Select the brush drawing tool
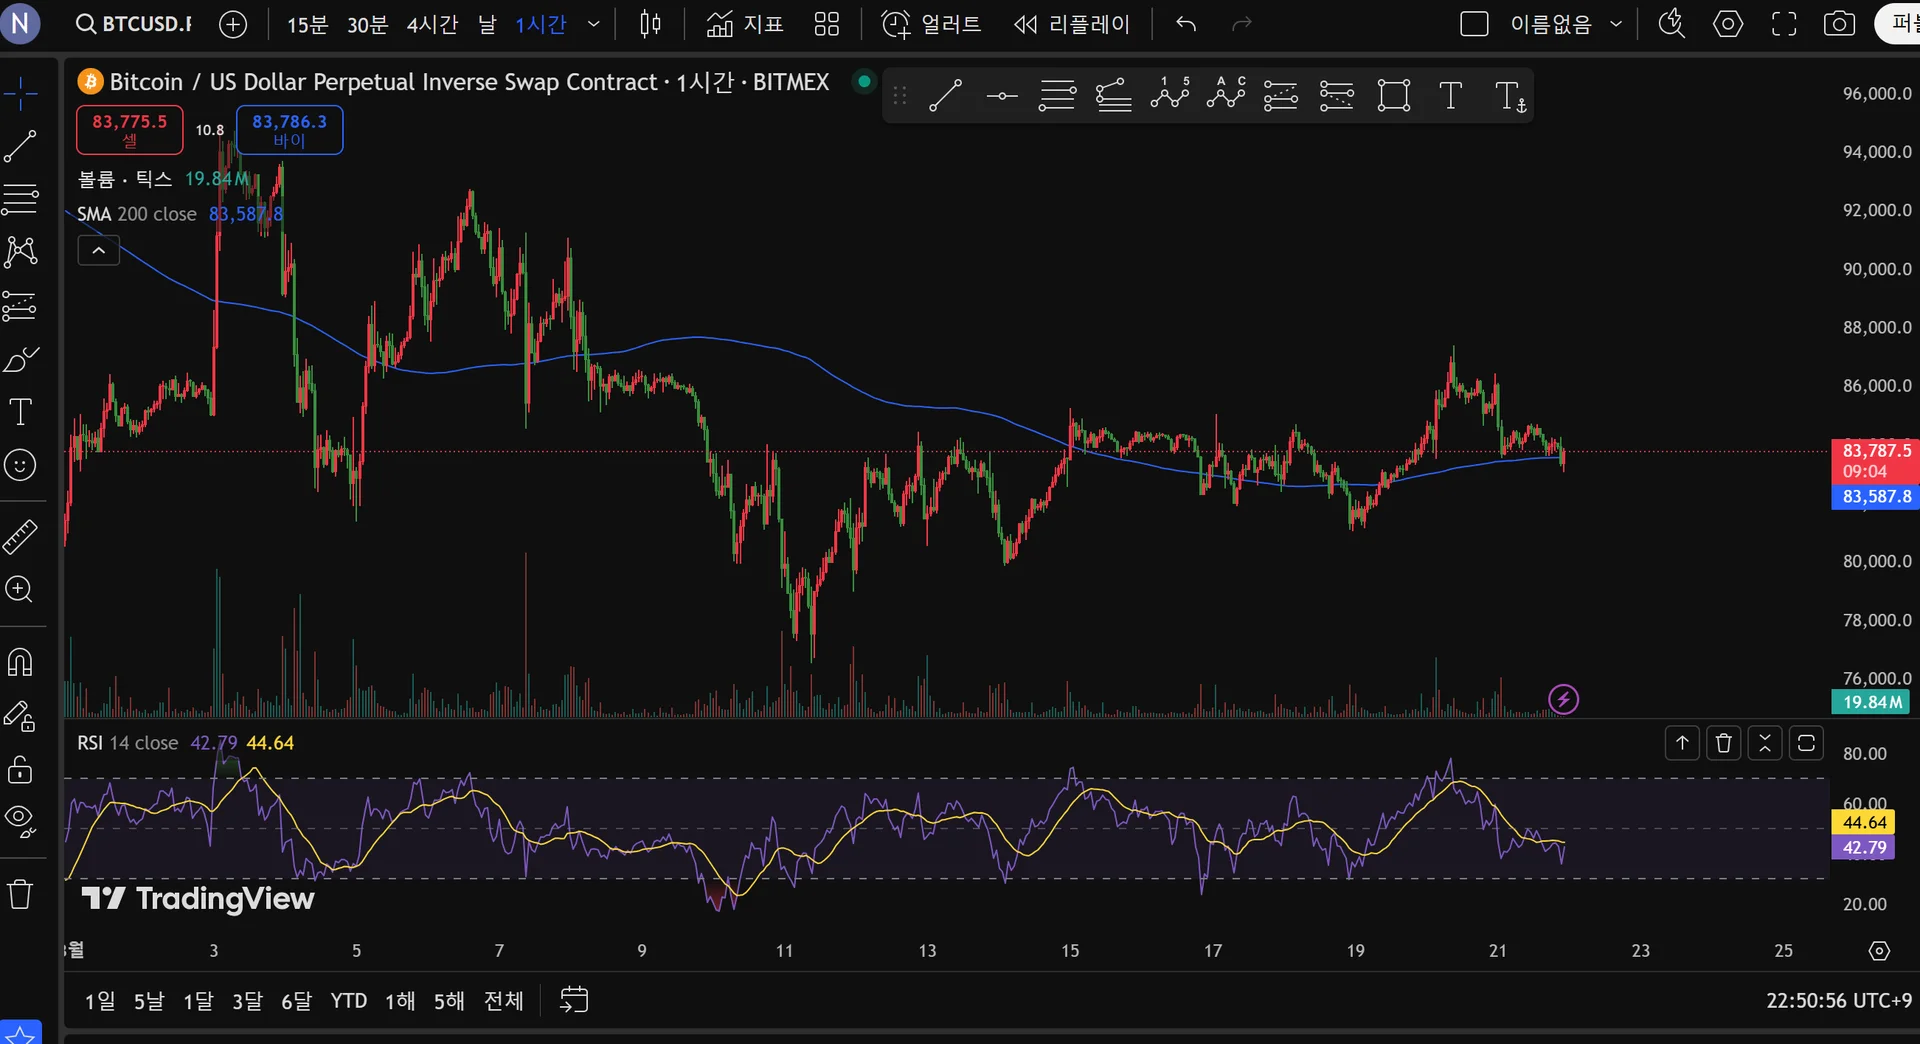Screen dimensions: 1920x1044 (x=20, y=359)
